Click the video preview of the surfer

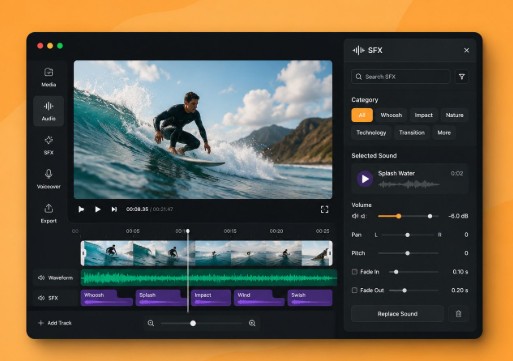(203, 130)
